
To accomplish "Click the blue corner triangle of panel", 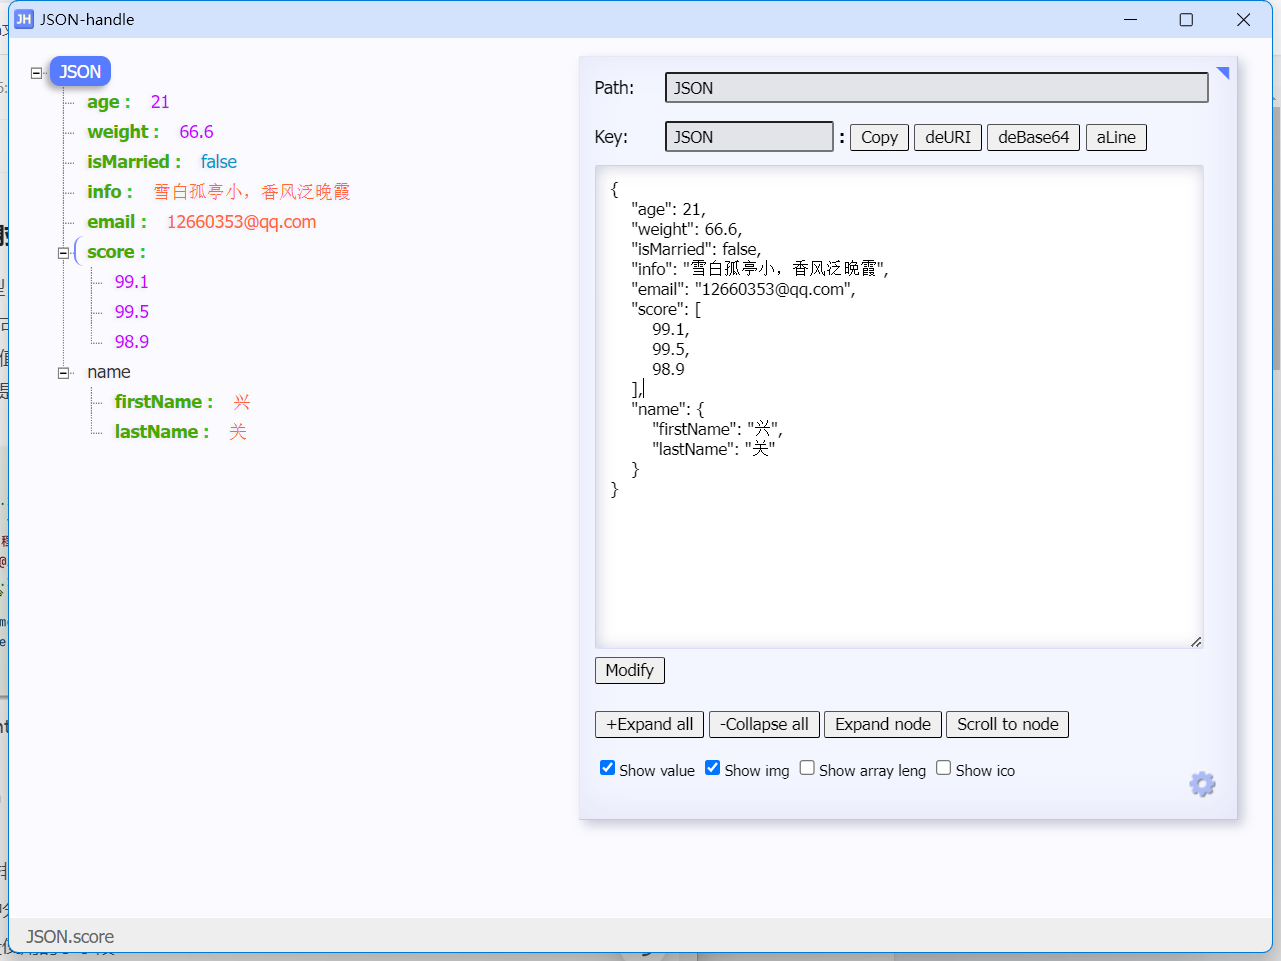I will (x=1224, y=72).
